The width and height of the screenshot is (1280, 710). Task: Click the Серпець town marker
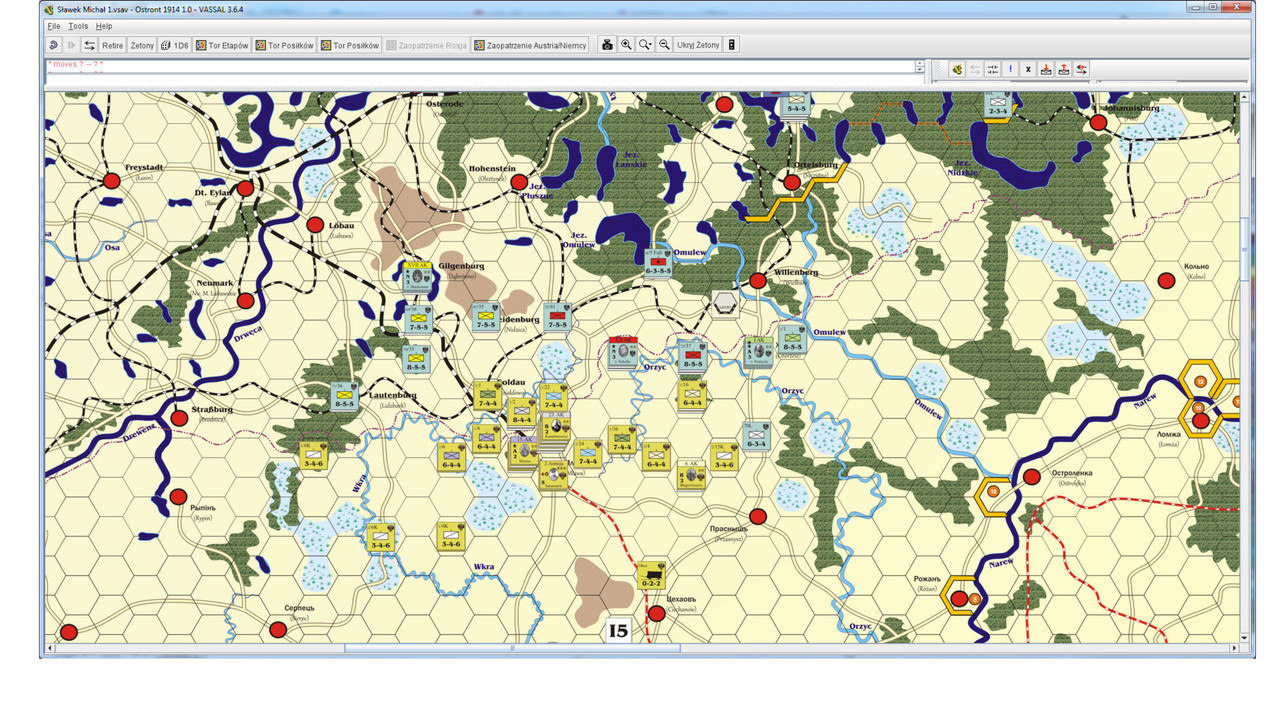(278, 629)
